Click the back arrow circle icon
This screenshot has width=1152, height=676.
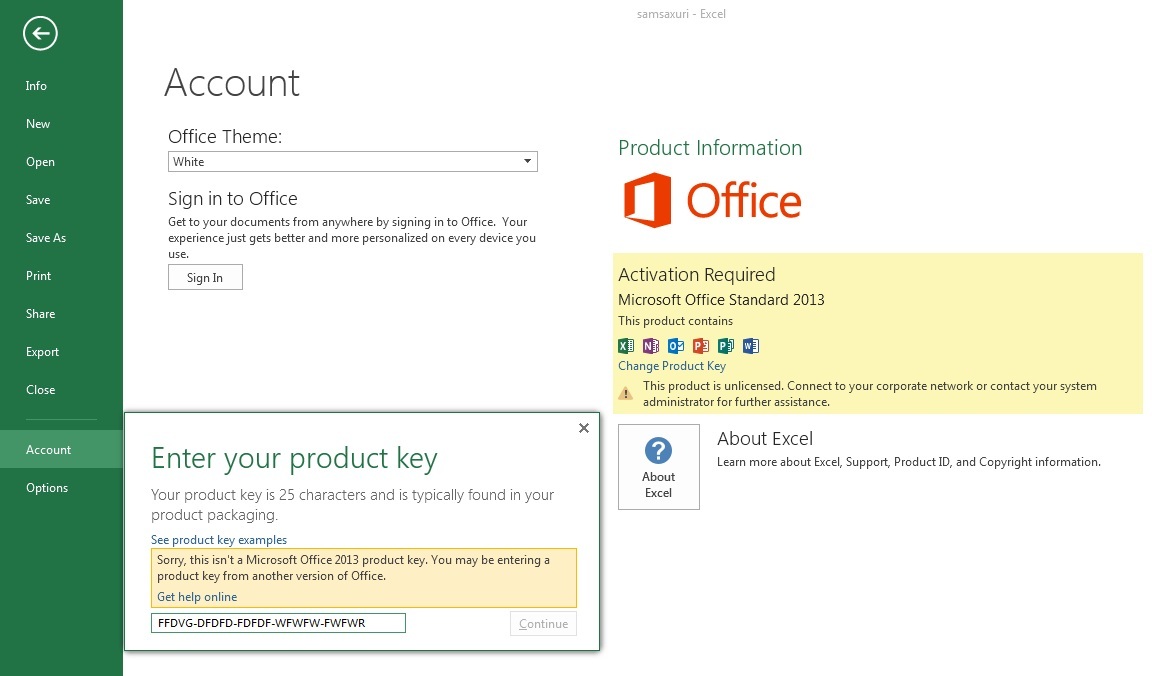click(40, 33)
